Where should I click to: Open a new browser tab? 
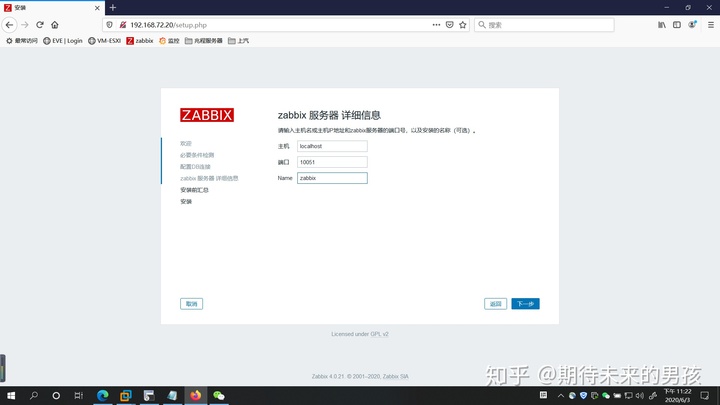113,8
